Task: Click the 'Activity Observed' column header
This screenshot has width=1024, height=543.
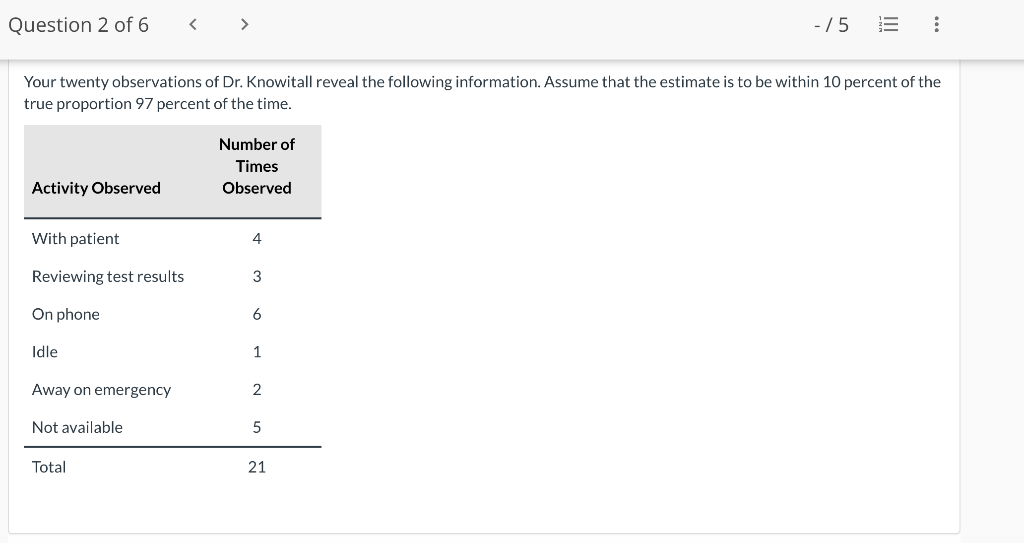Action: pyautogui.click(x=96, y=188)
